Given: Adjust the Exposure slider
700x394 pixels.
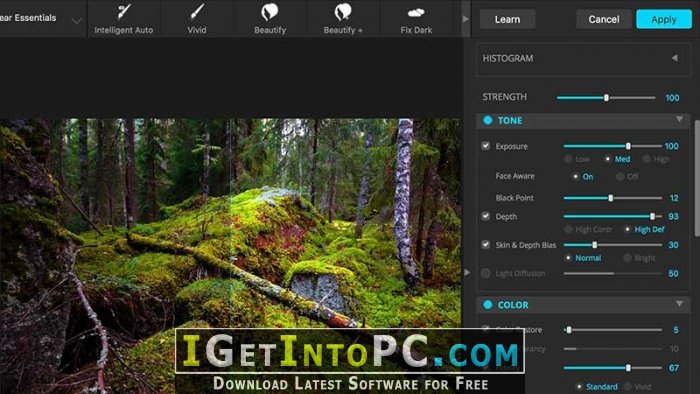Looking at the screenshot, I should click(612, 146).
